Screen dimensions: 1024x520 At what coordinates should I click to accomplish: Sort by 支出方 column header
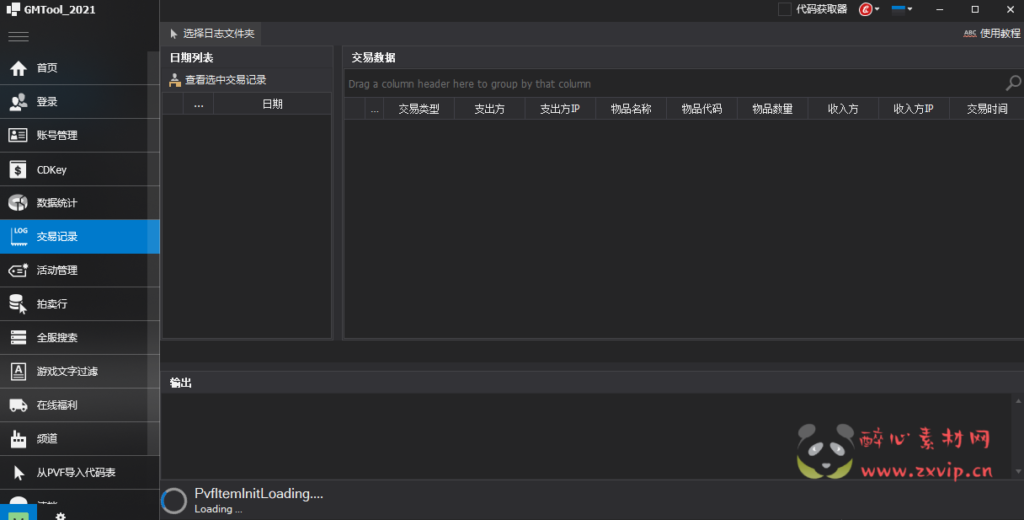click(489, 109)
